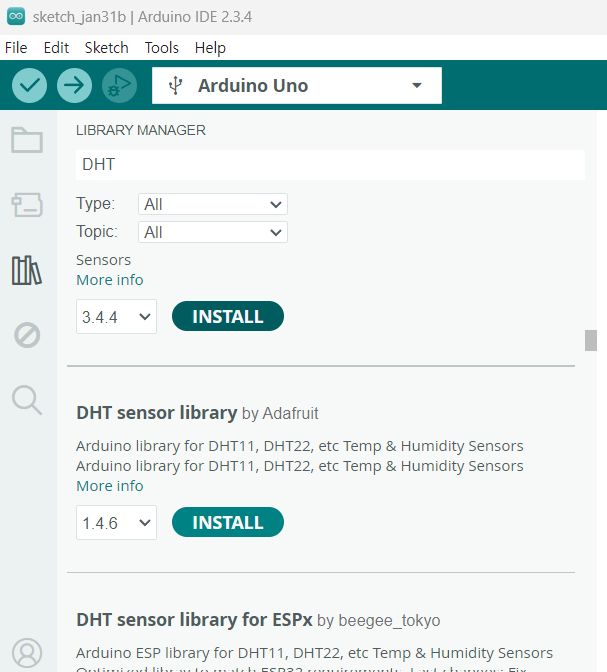Open the Type filter dropdown

click(213, 204)
